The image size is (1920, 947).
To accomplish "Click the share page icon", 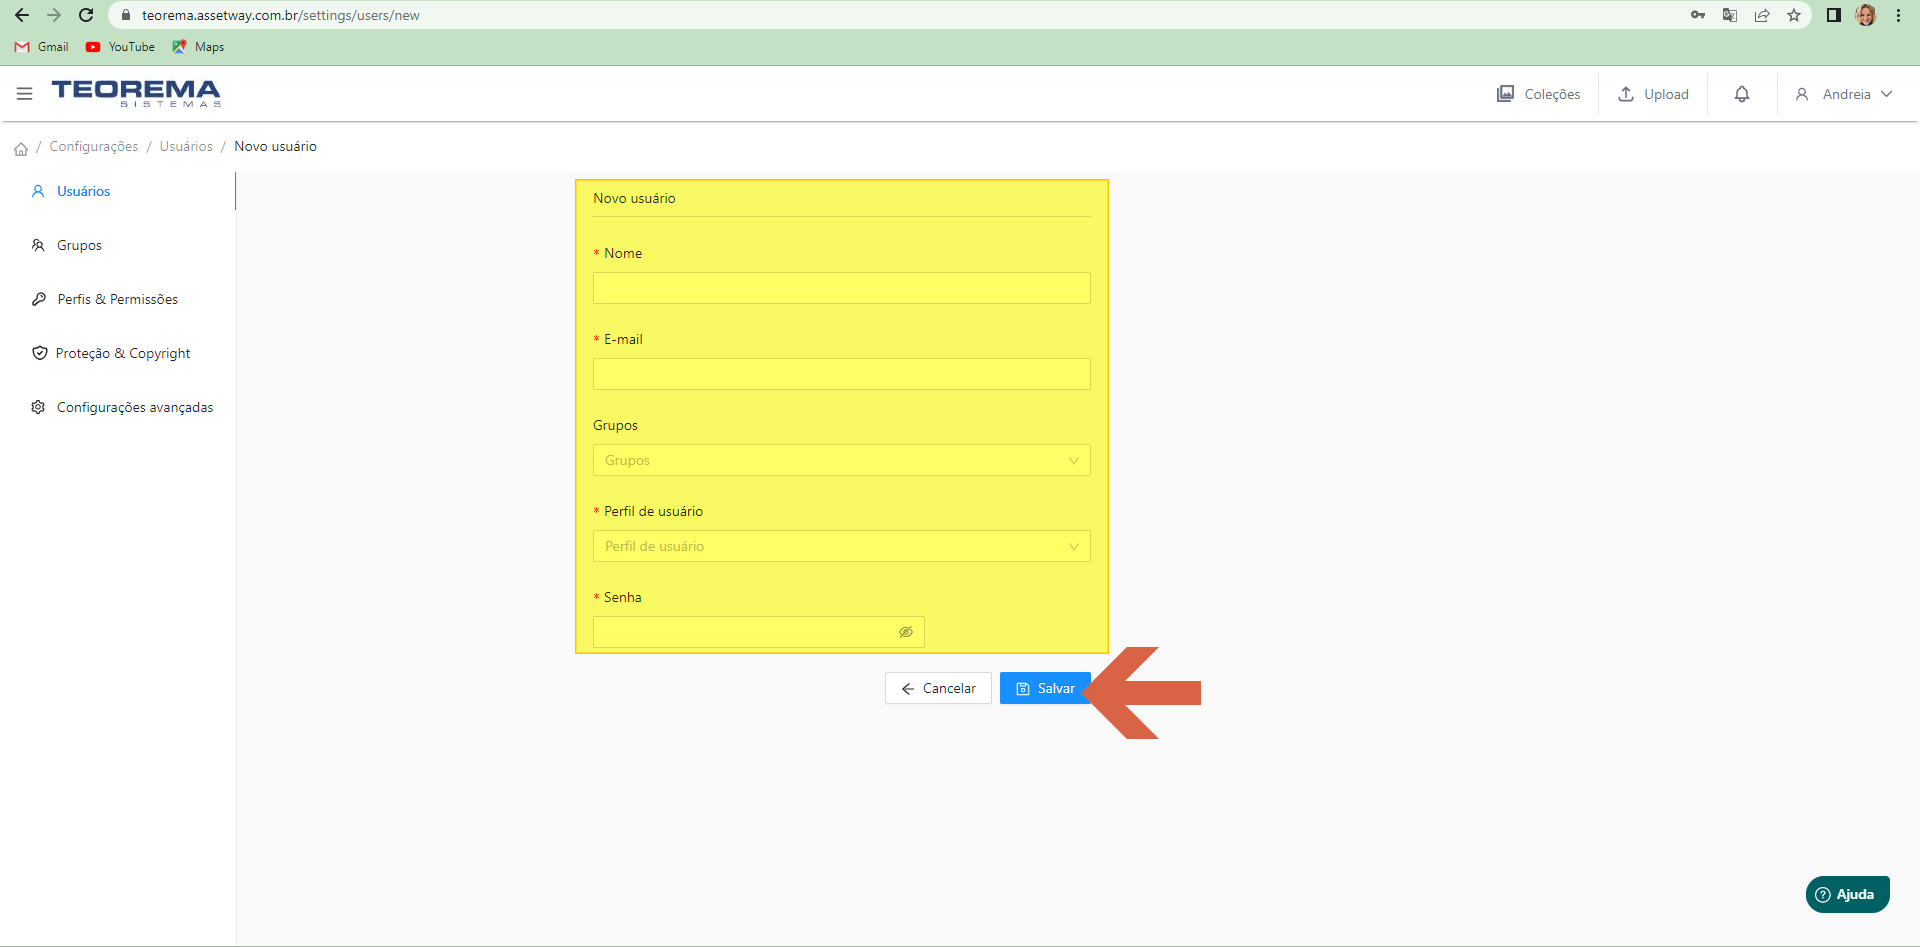I will [1762, 15].
